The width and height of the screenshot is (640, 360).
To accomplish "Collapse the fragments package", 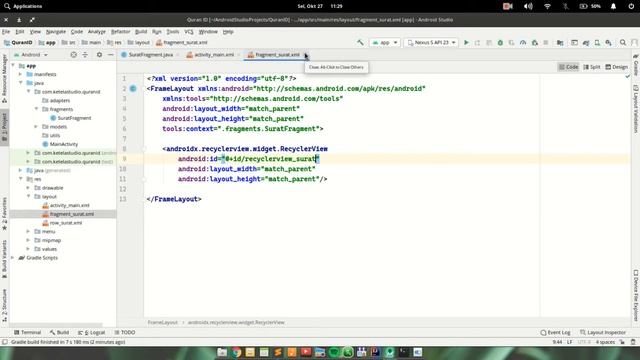I will click(36, 109).
